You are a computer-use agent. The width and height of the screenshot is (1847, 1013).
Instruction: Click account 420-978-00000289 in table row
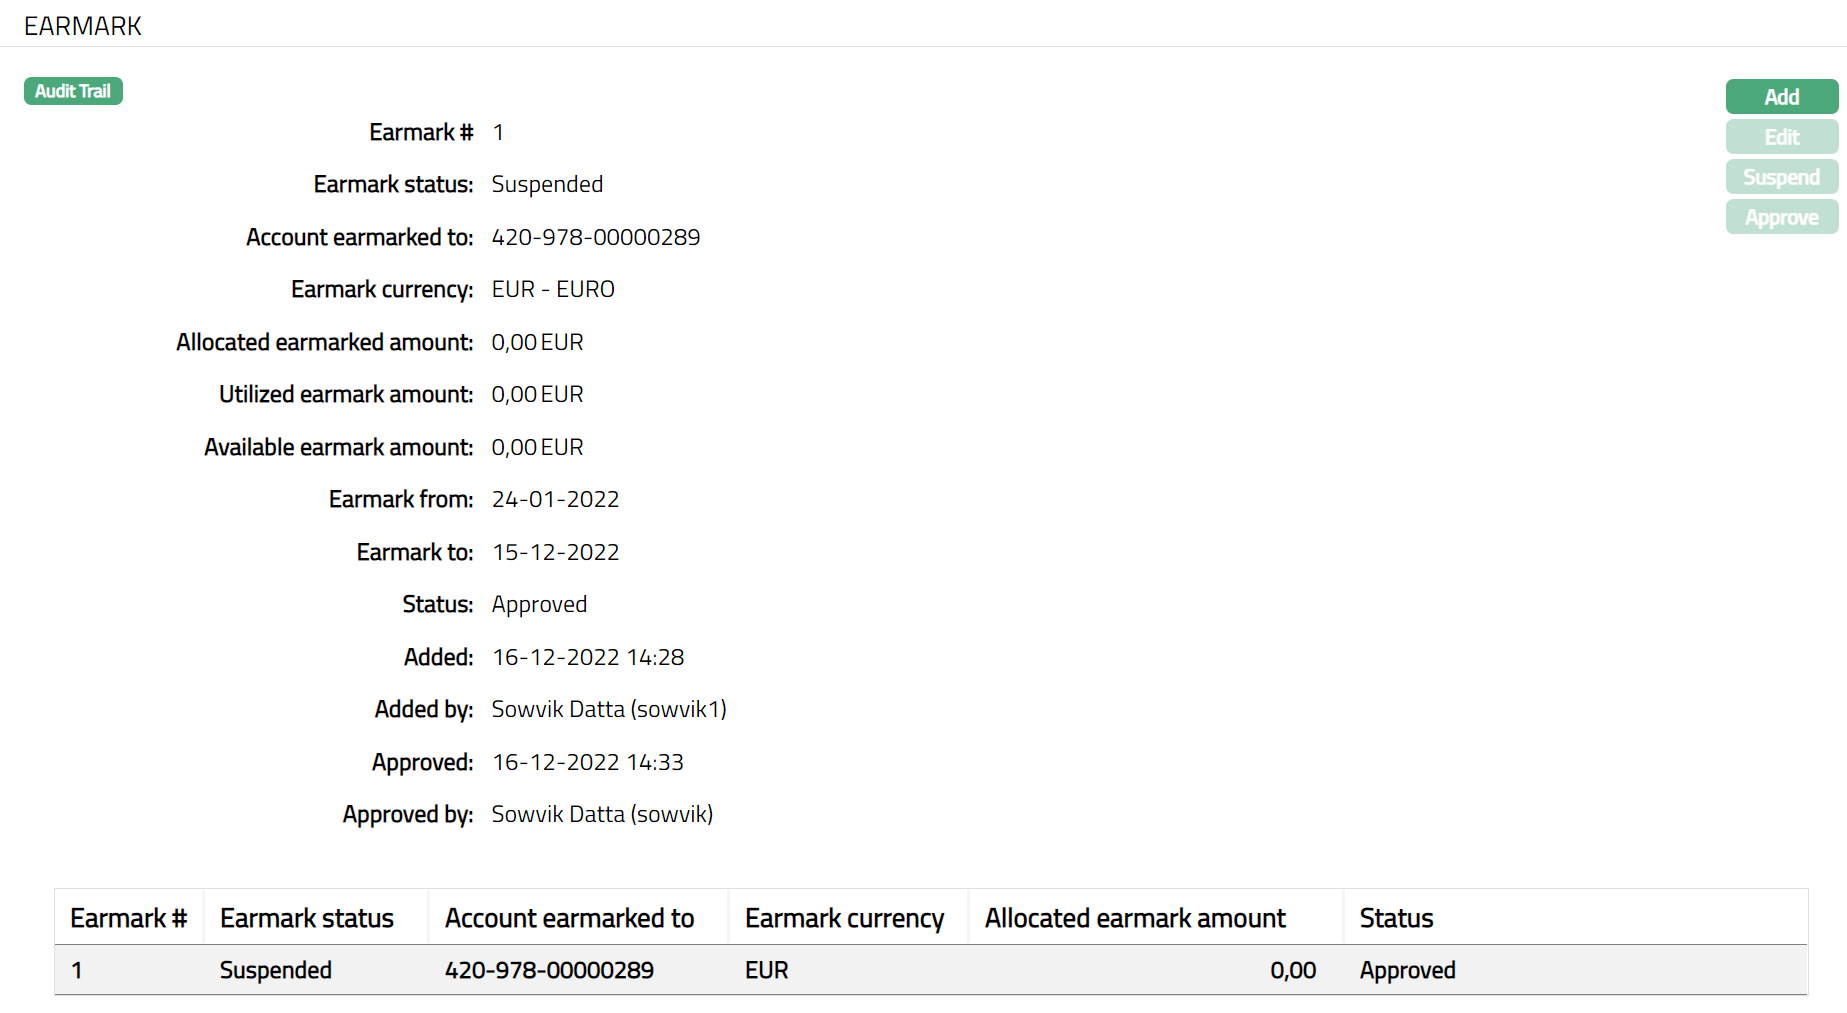pos(549,970)
